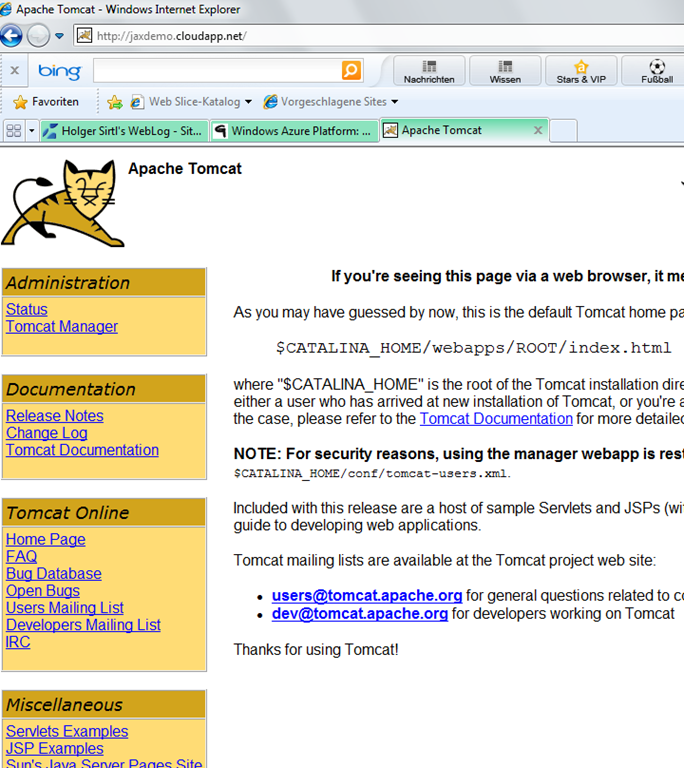Switch to Holger Sirtl's WebLog tab
Image resolution: width=684 pixels, height=768 pixels.
click(124, 131)
